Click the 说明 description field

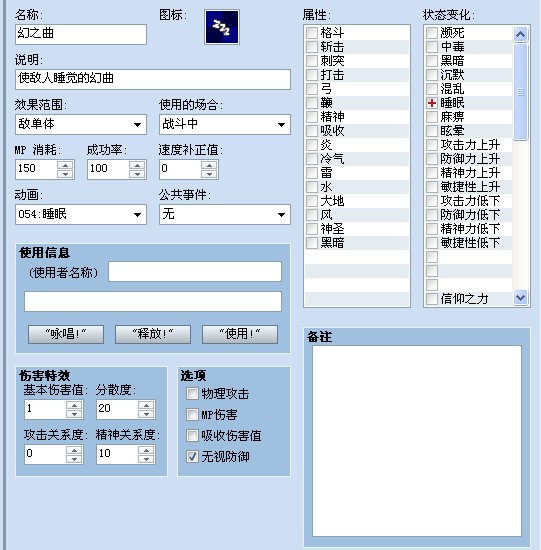153,79
